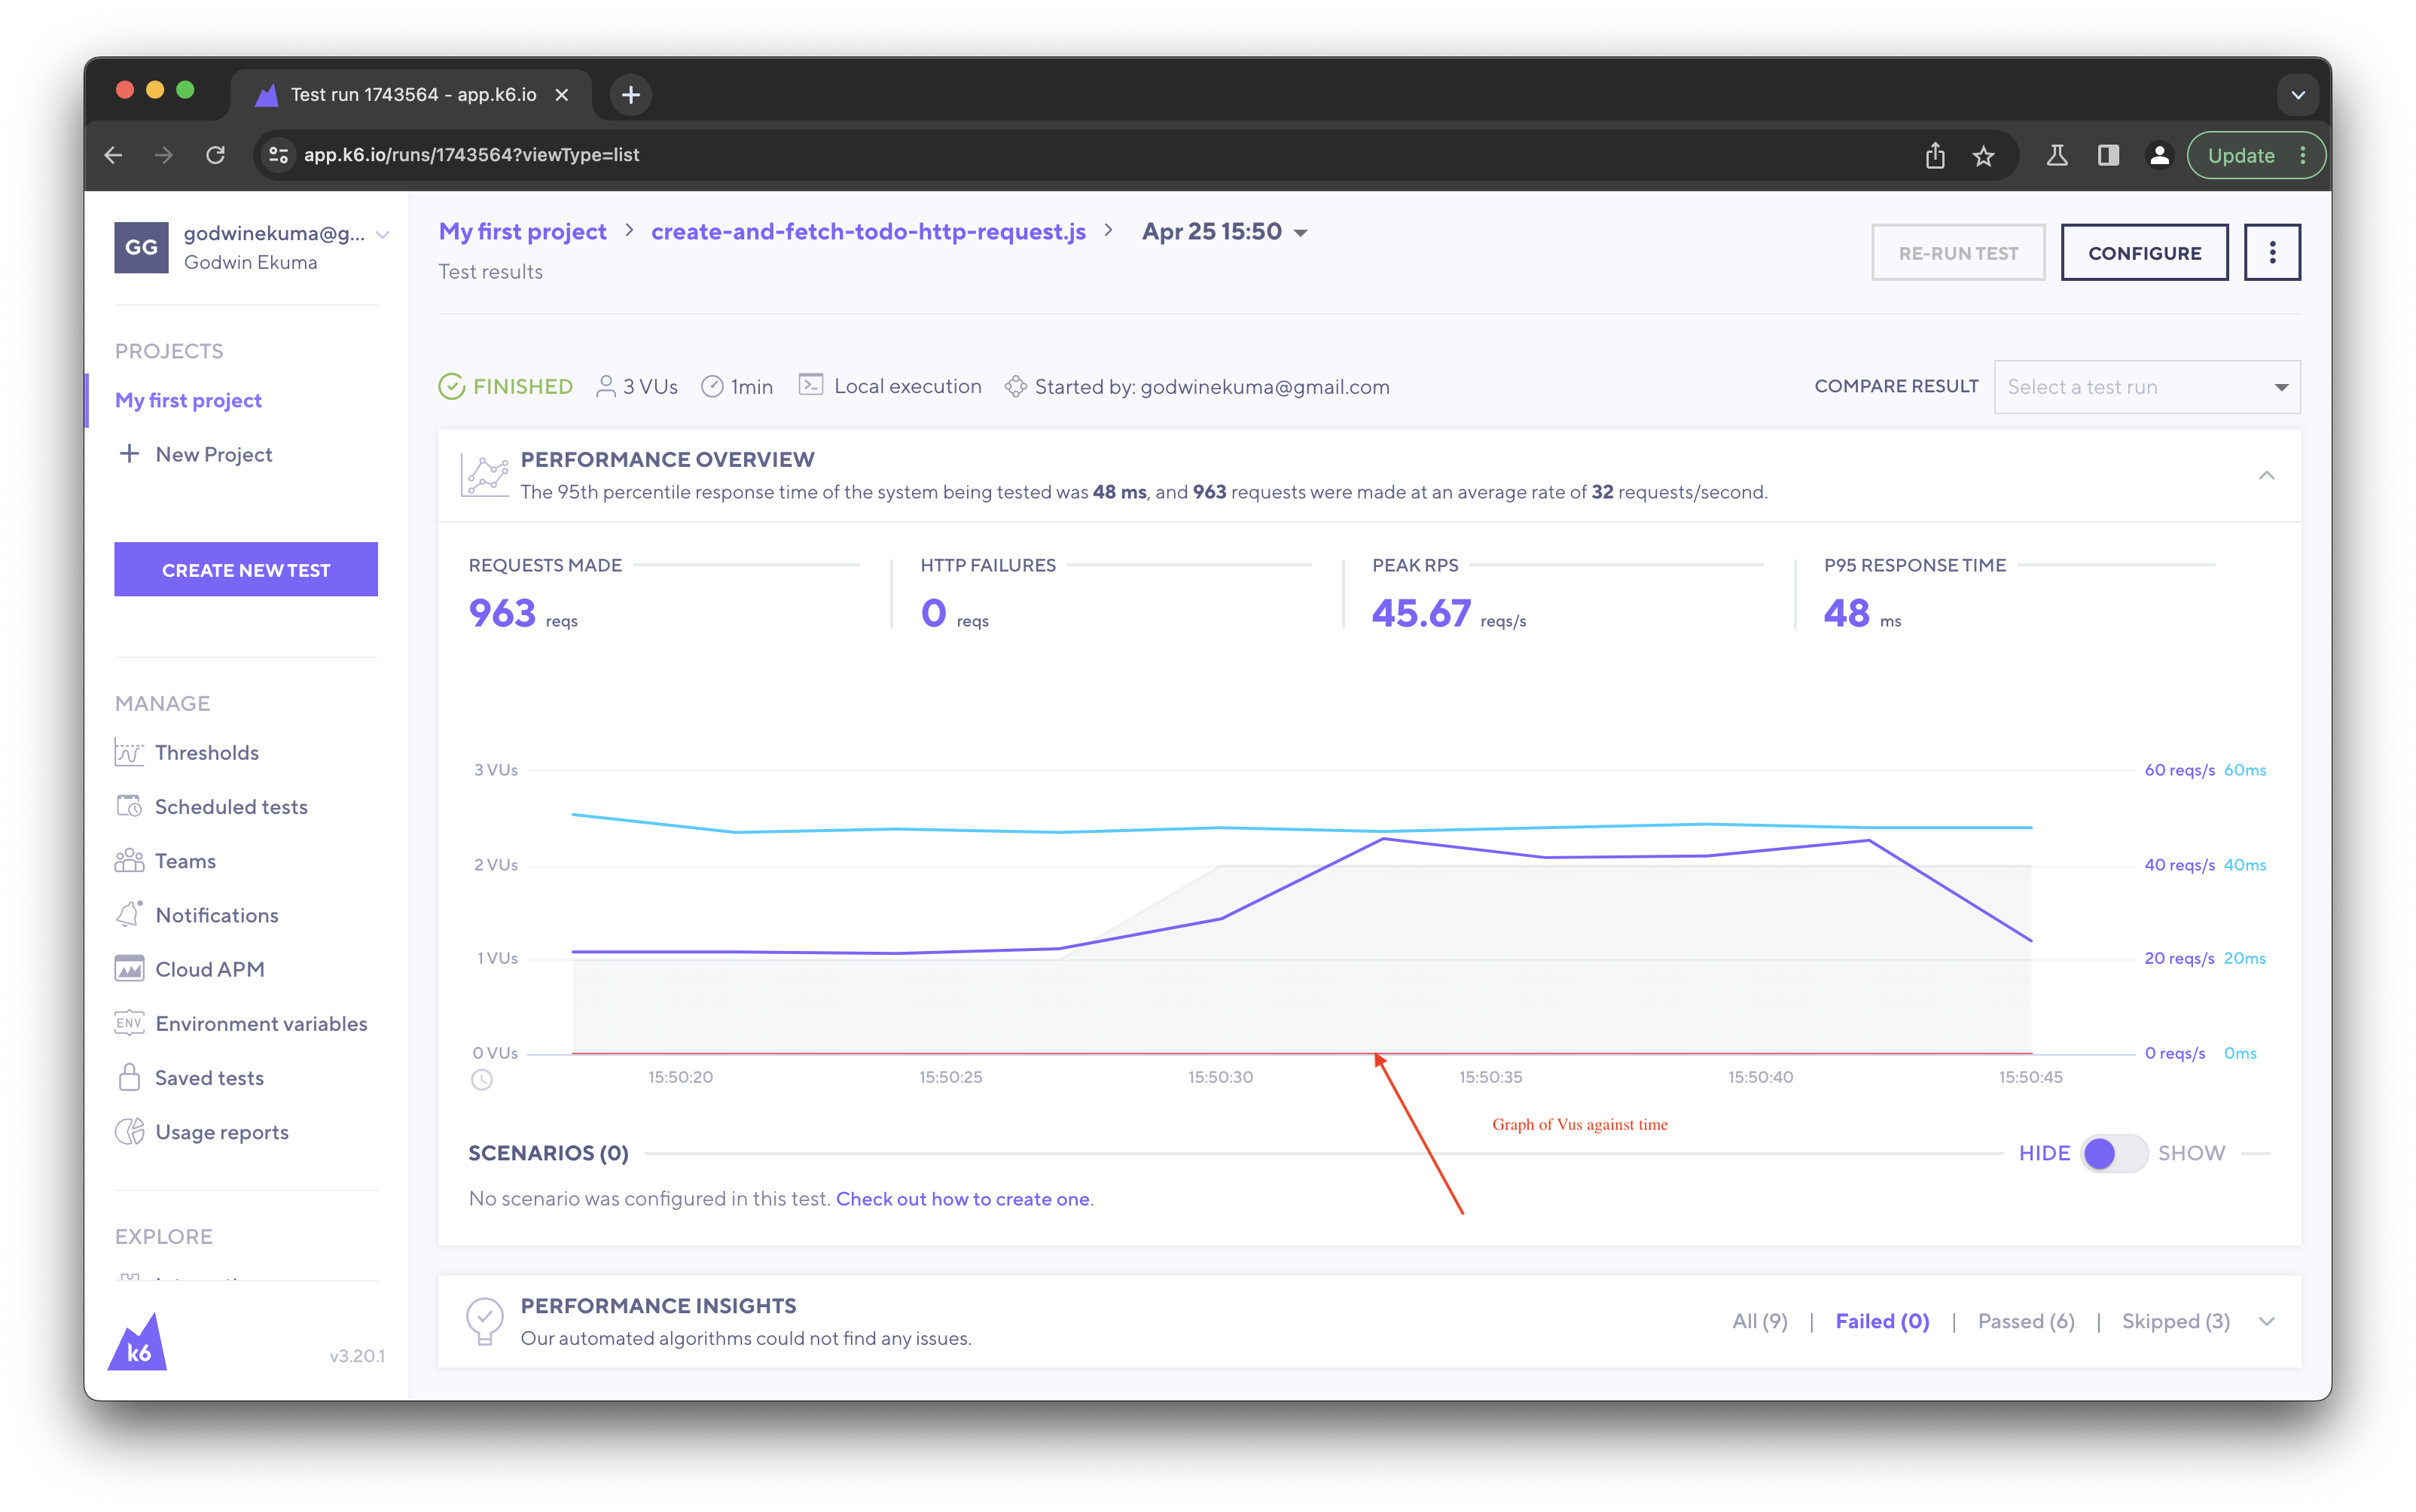Click the ENV Environment variables icon

[x=130, y=1023]
